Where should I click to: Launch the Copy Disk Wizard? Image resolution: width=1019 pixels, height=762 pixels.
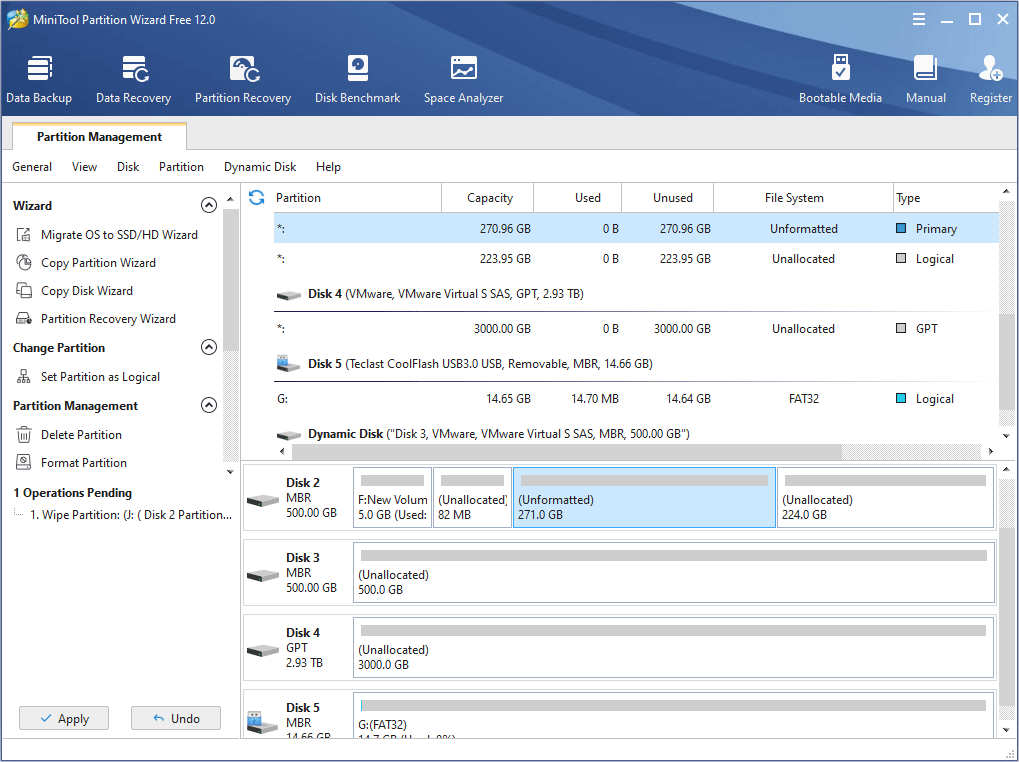pyautogui.click(x=73, y=290)
